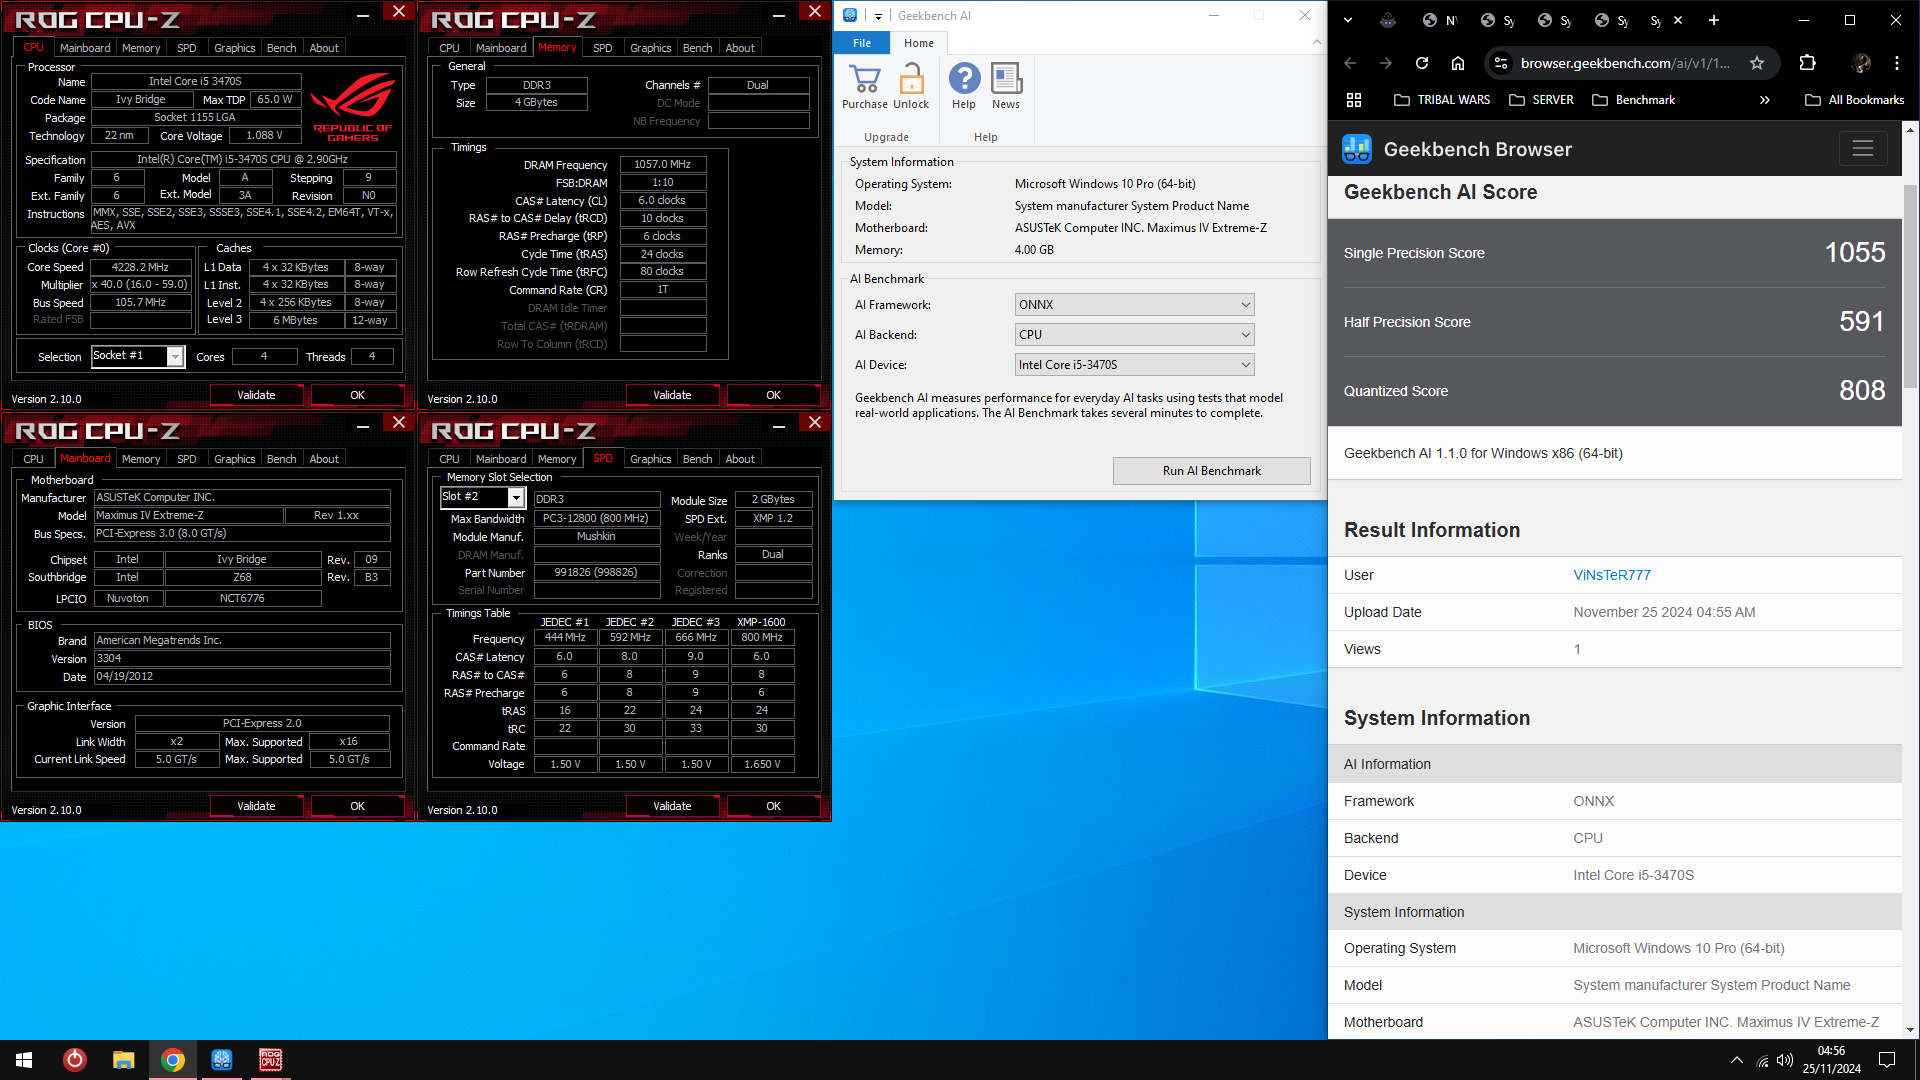Screen dimensions: 1920x1080
Task: Open the SERVER bookmark folder
Action: coord(1541,100)
